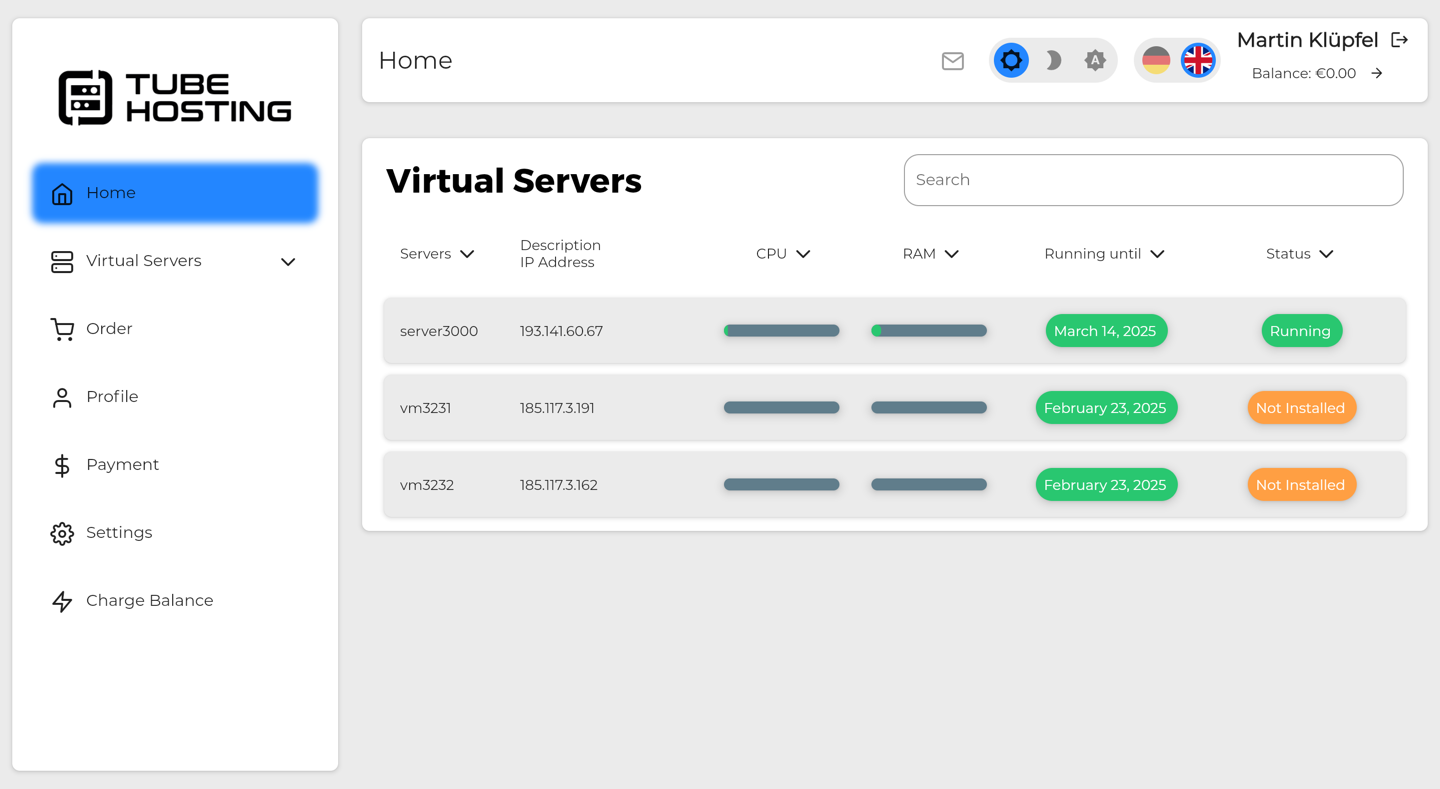Click the RAM usage bar of server3000
Screen dimensions: 1440x789
[929, 330]
